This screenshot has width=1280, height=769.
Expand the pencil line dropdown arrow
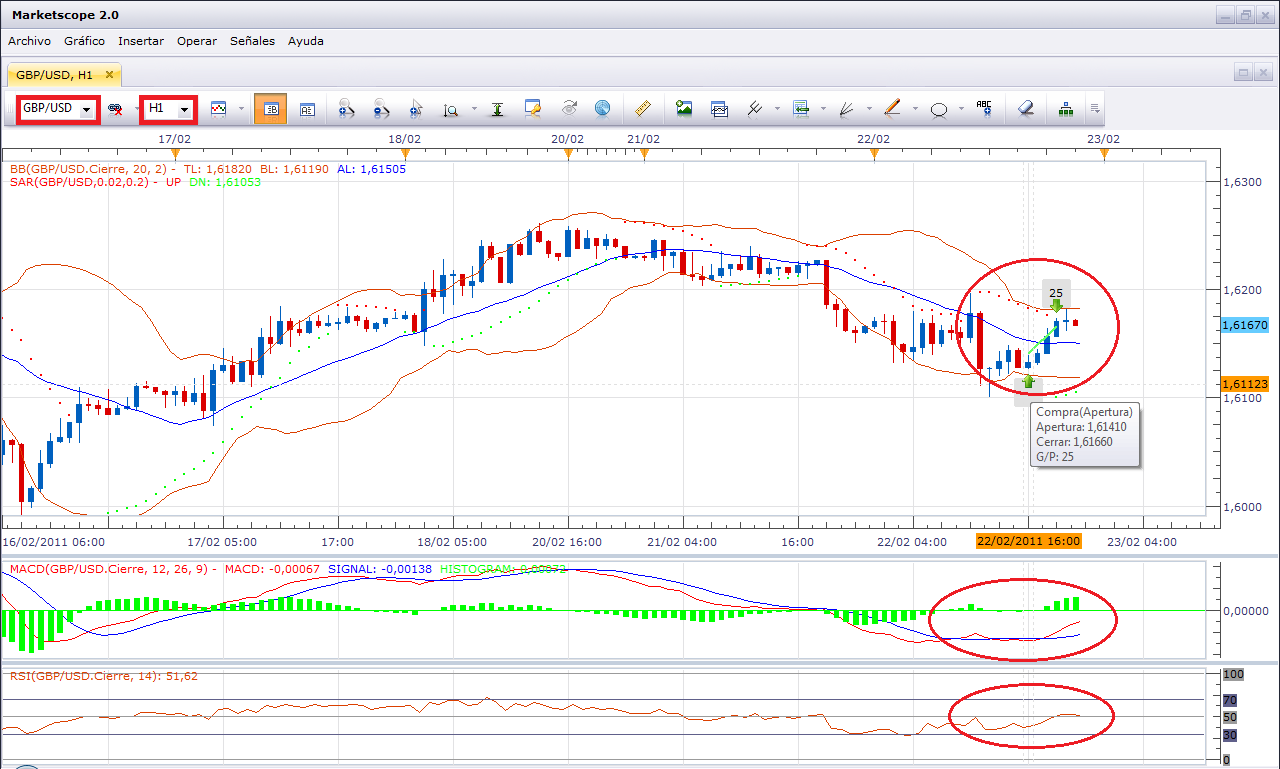pos(915,109)
